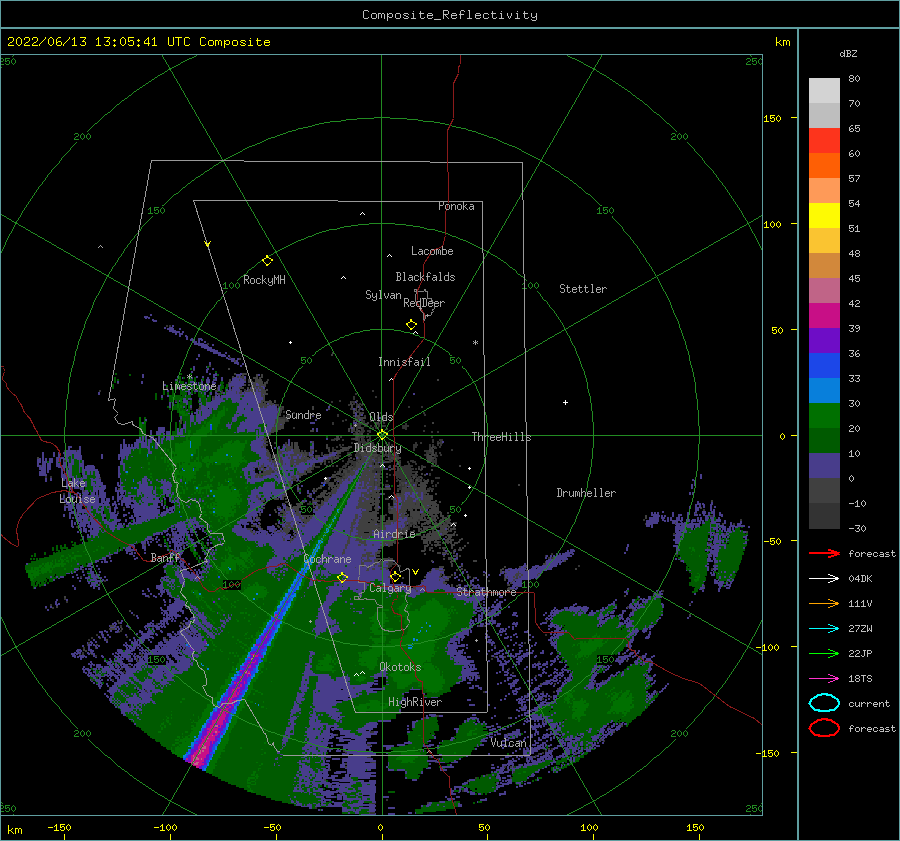Pick the slate purple 0-10 dBZ swatch
Image resolution: width=900 pixels, height=841 pixels.
824,466
